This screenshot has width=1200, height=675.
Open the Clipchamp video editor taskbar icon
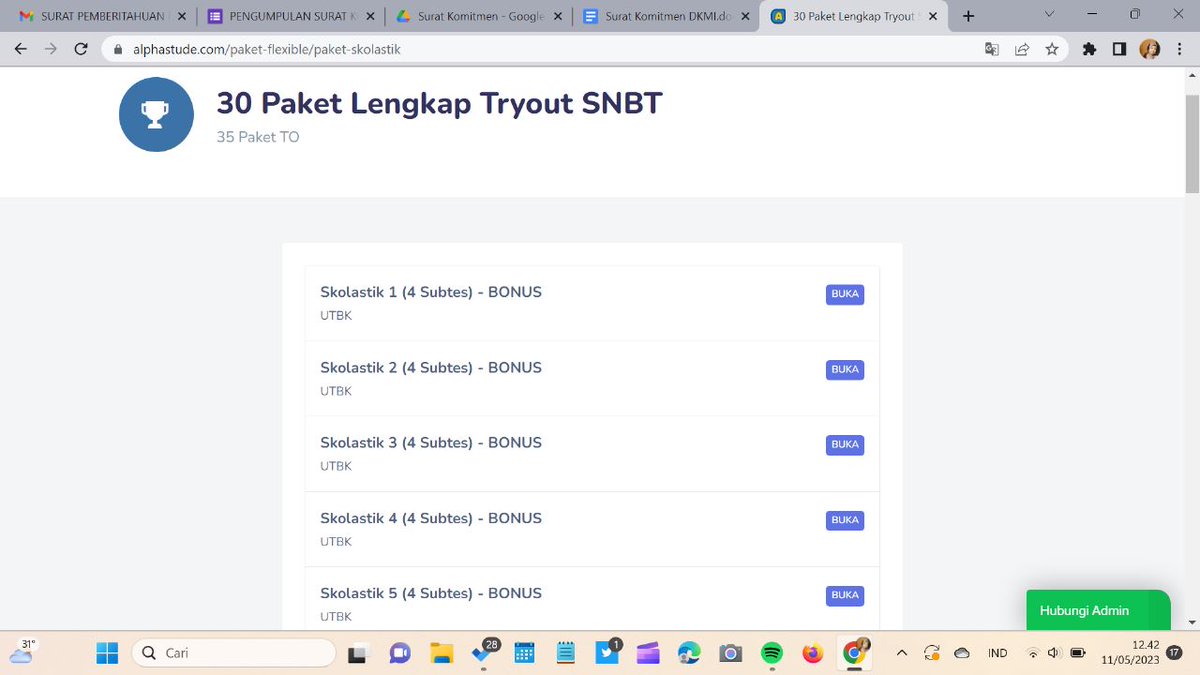coord(648,653)
